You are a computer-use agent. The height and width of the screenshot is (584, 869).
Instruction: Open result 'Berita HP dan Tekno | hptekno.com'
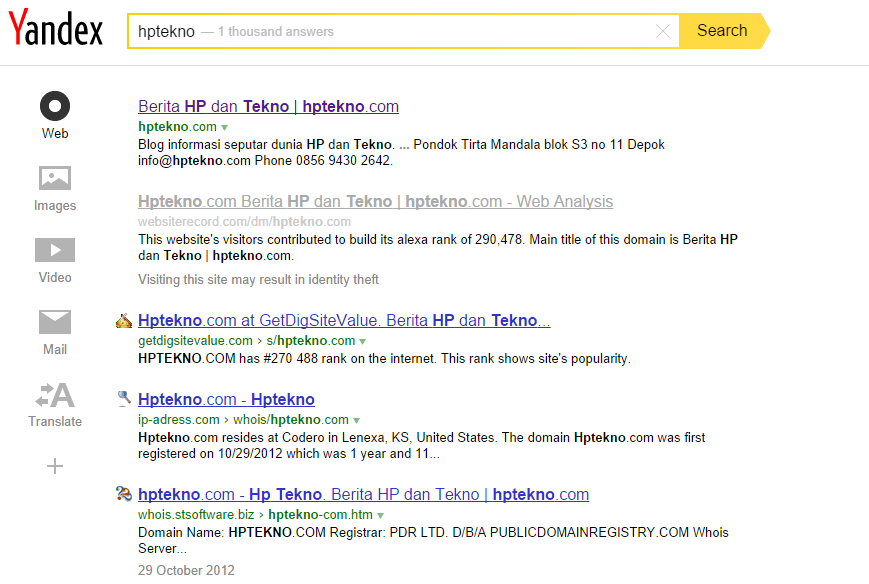(x=268, y=106)
